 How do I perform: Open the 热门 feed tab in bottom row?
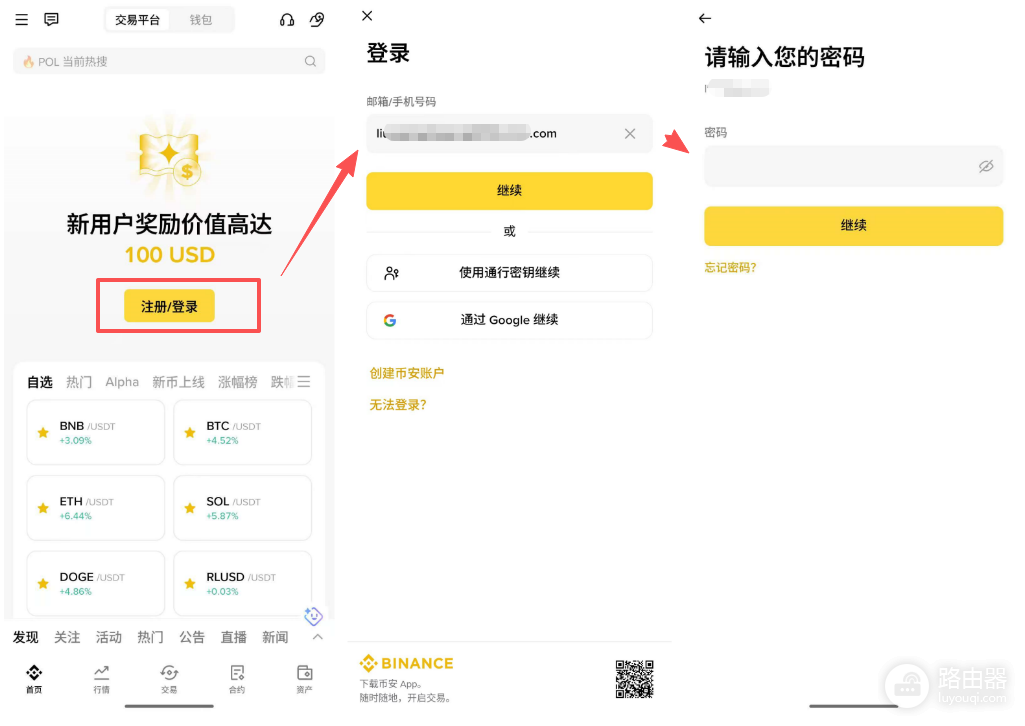pos(150,637)
